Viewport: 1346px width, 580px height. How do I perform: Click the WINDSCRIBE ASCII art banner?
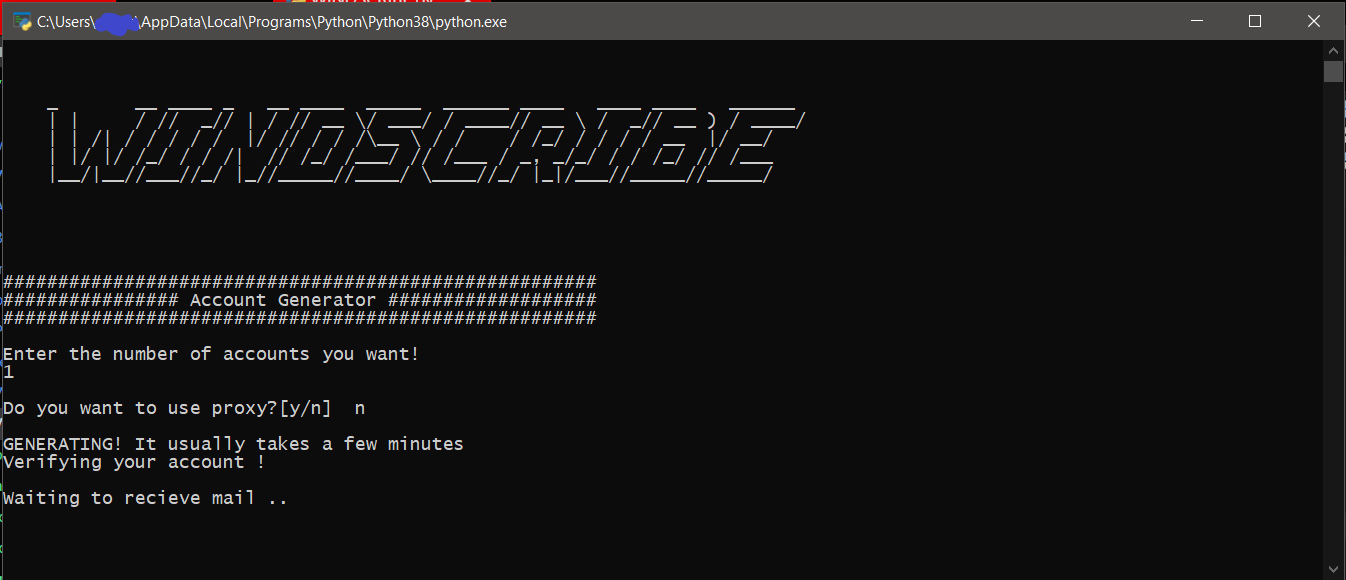click(426, 144)
